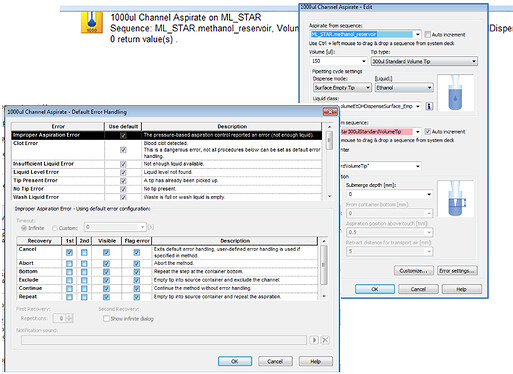Click the error list scrollbar down arrow

tap(329, 196)
